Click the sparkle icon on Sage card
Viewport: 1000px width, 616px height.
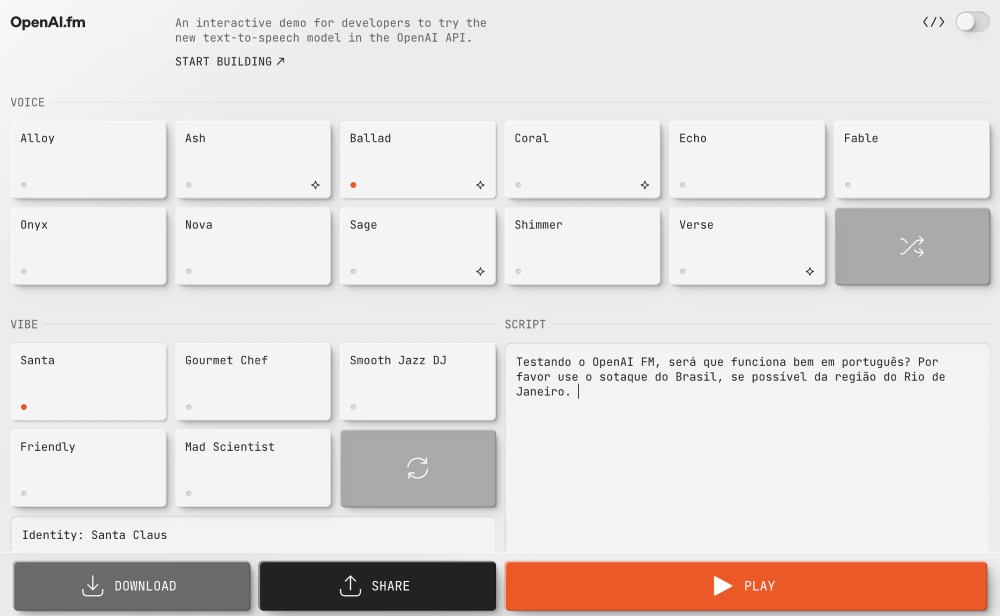pos(480,272)
